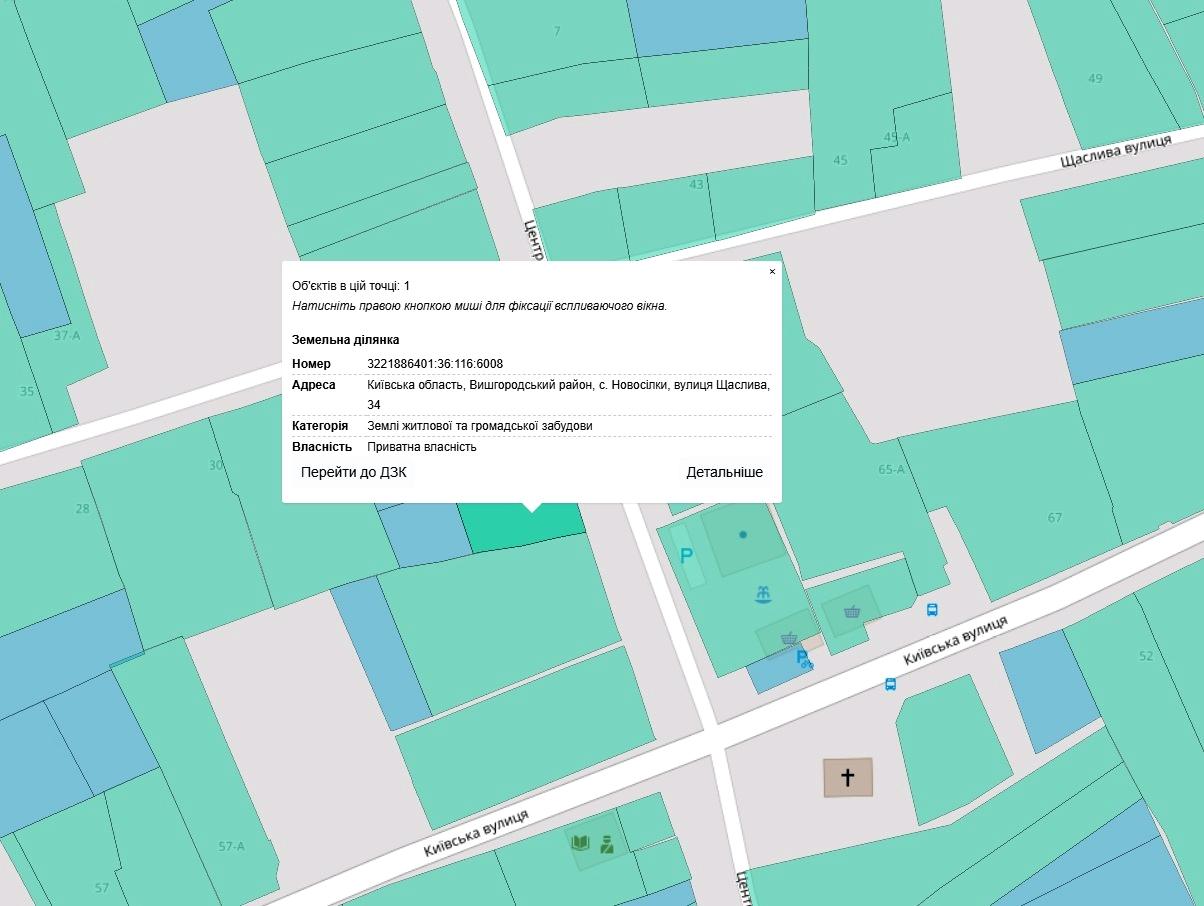Click the church cross icon
Image resolution: width=1204 pixels, height=906 pixels.
pos(848,777)
